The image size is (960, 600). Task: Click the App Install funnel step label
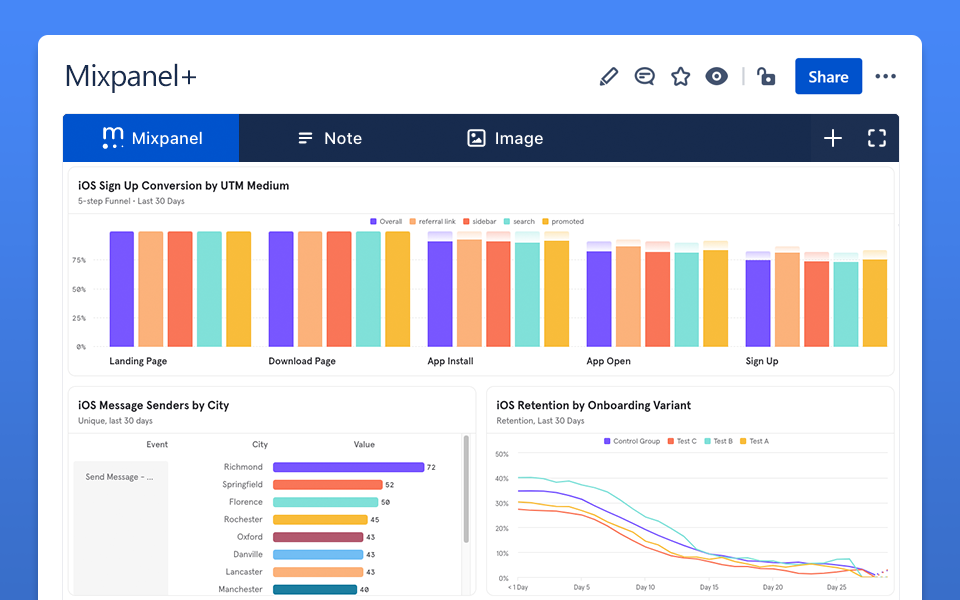[x=450, y=361]
